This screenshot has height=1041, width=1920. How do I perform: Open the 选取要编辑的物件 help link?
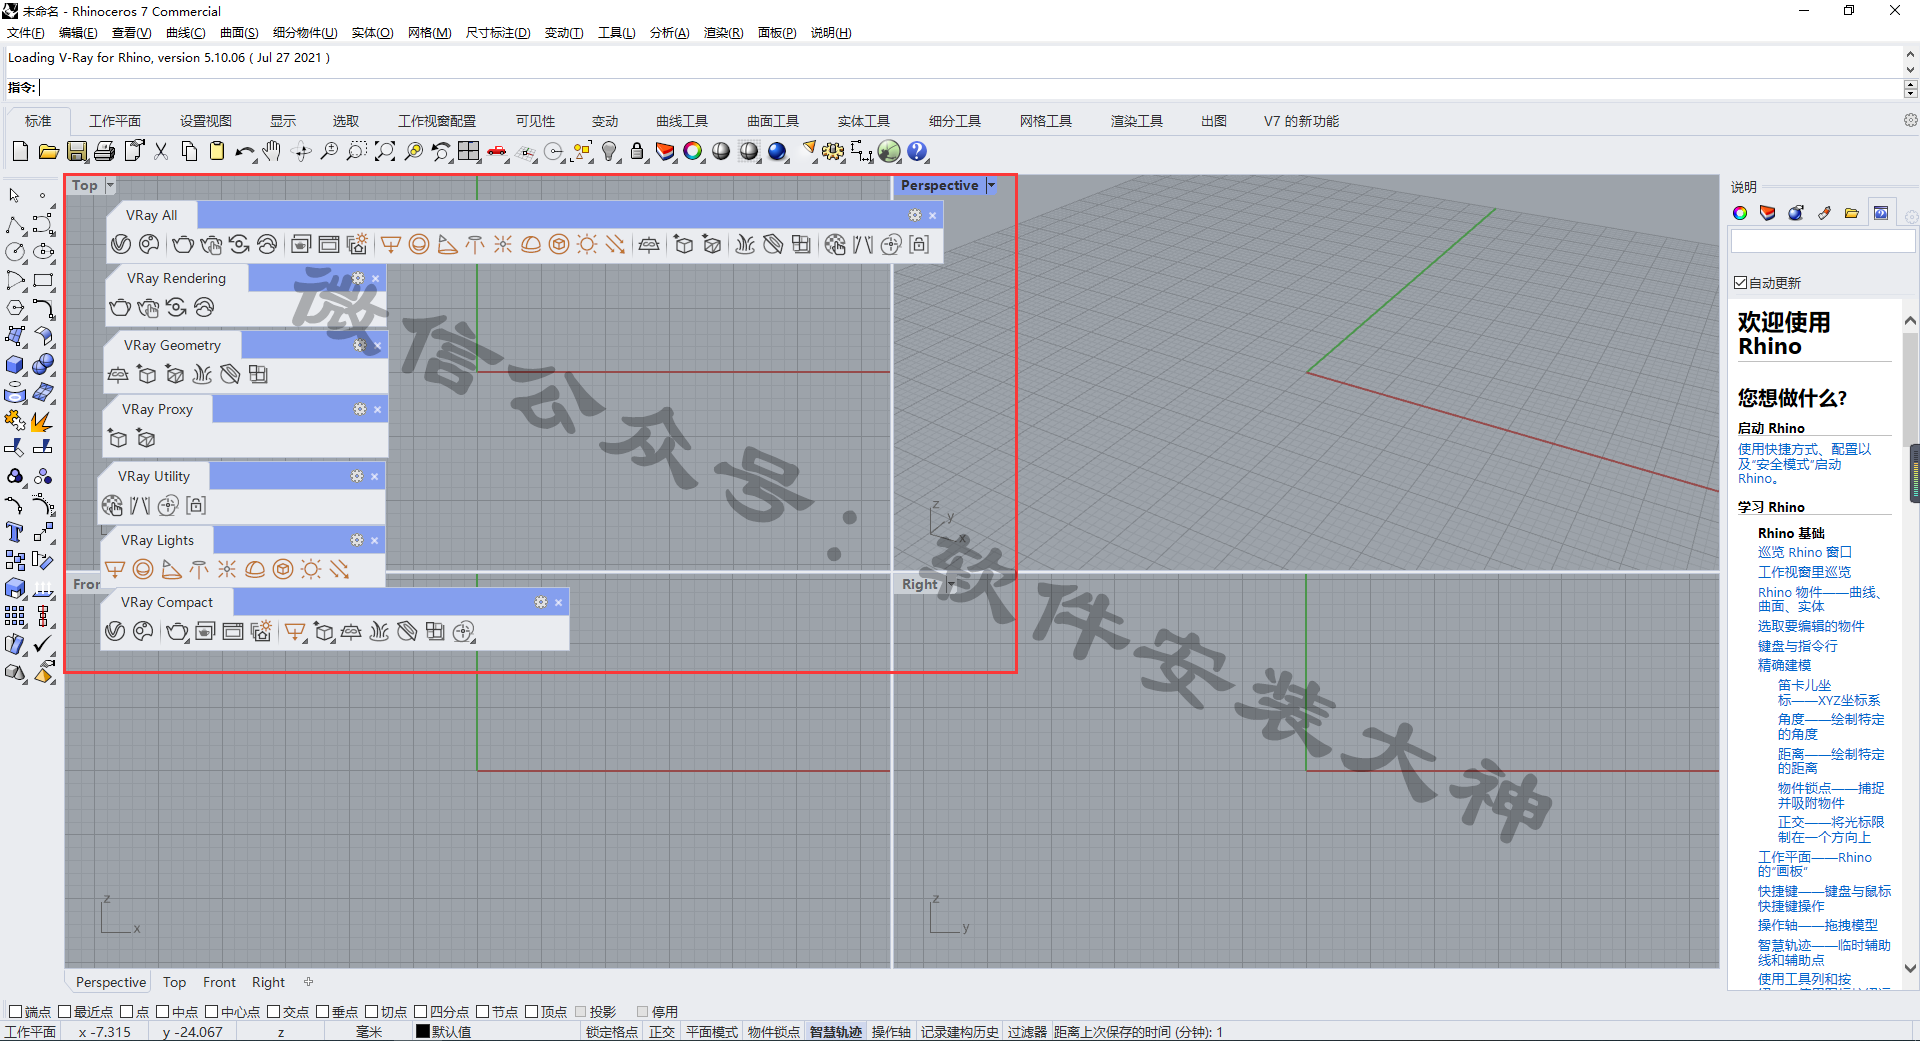(x=1811, y=626)
